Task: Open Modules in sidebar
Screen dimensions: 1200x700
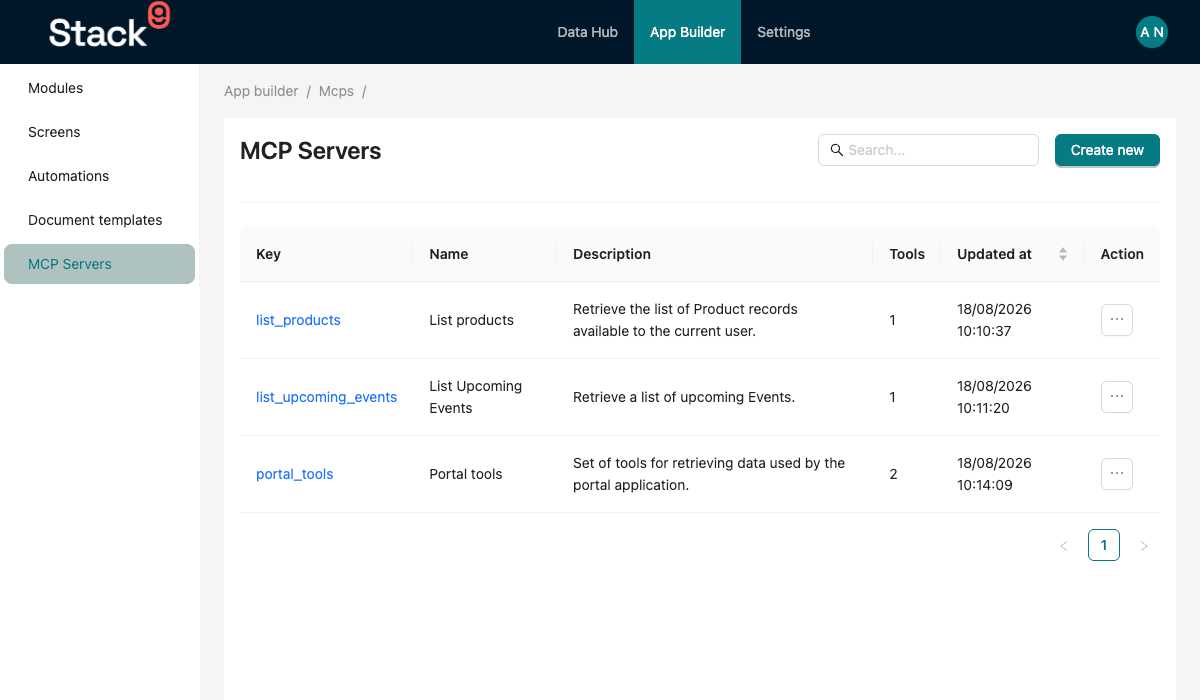Action: [x=99, y=88]
